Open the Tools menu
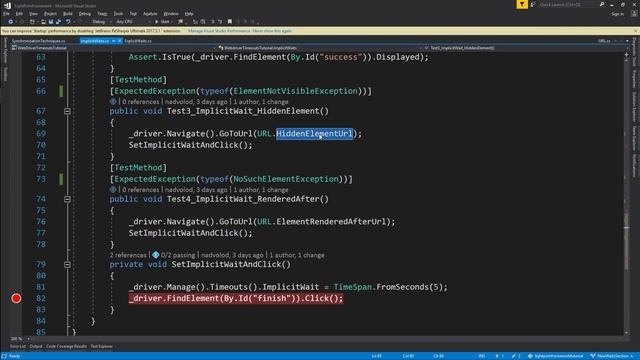 [x=118, y=14]
